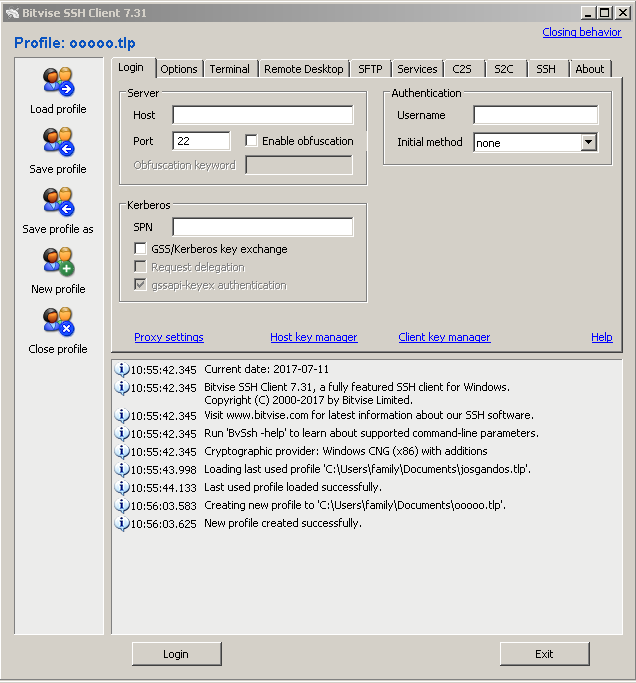This screenshot has width=636, height=683.
Task: Open the Closing behavior link
Action: point(582,32)
